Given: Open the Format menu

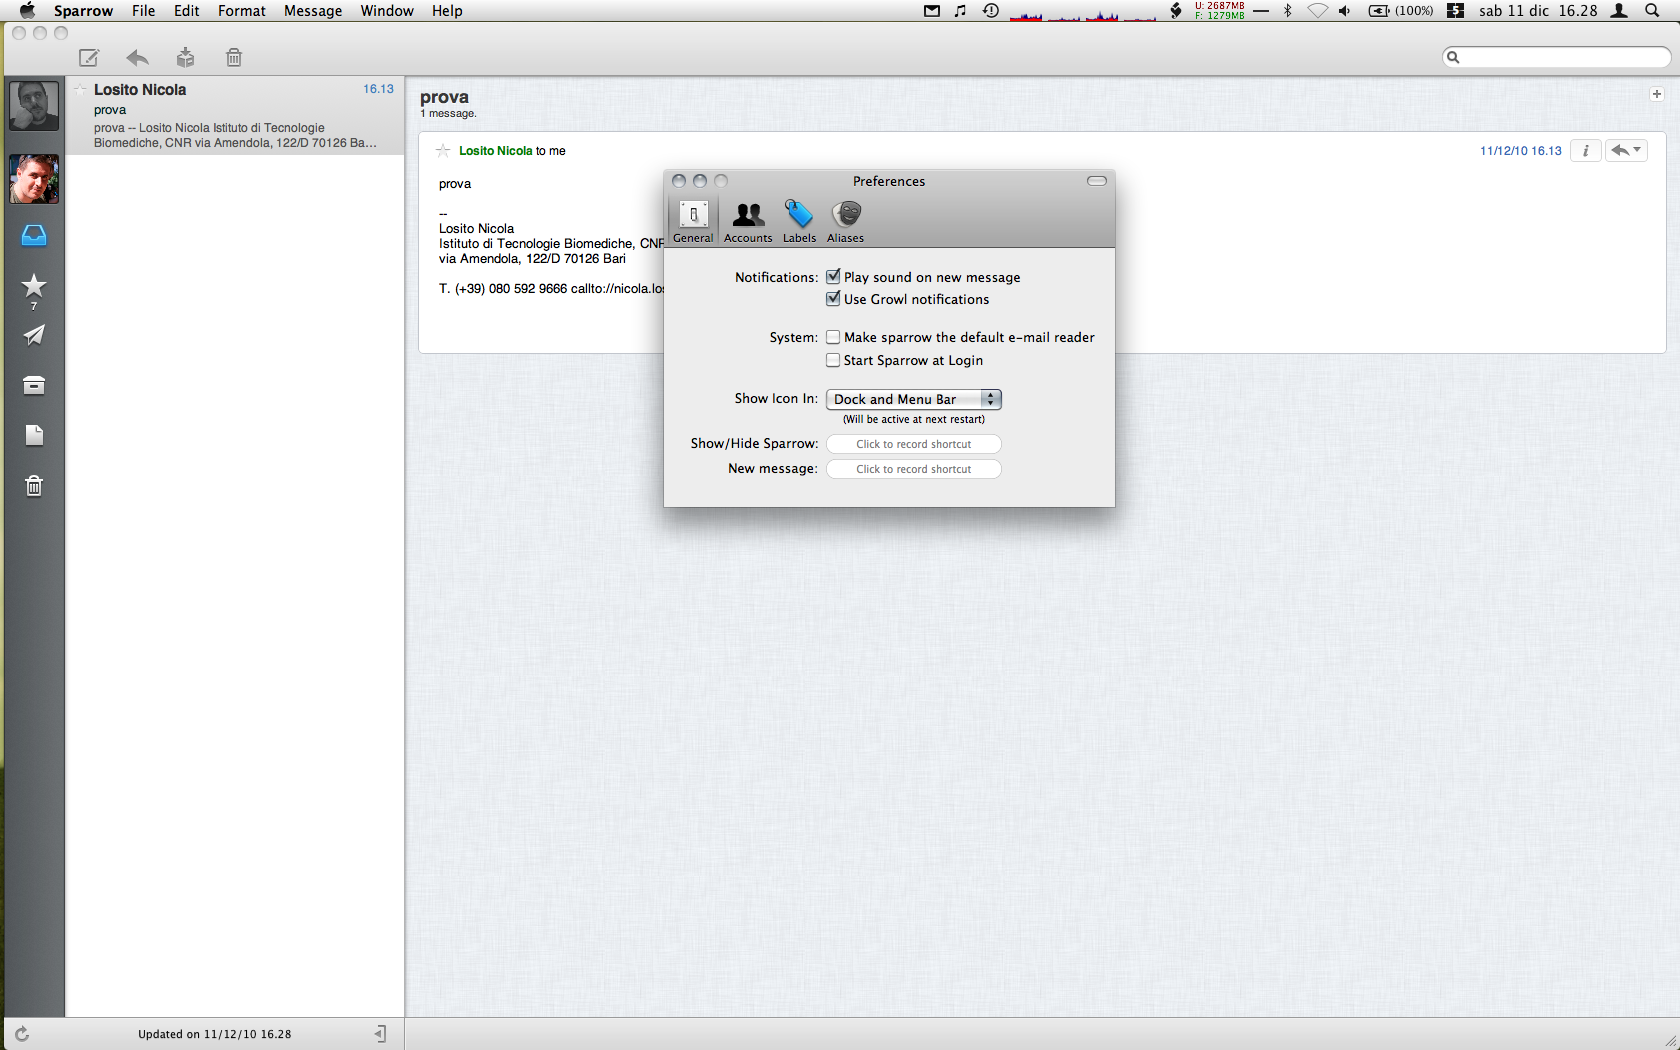Looking at the screenshot, I should click(242, 11).
